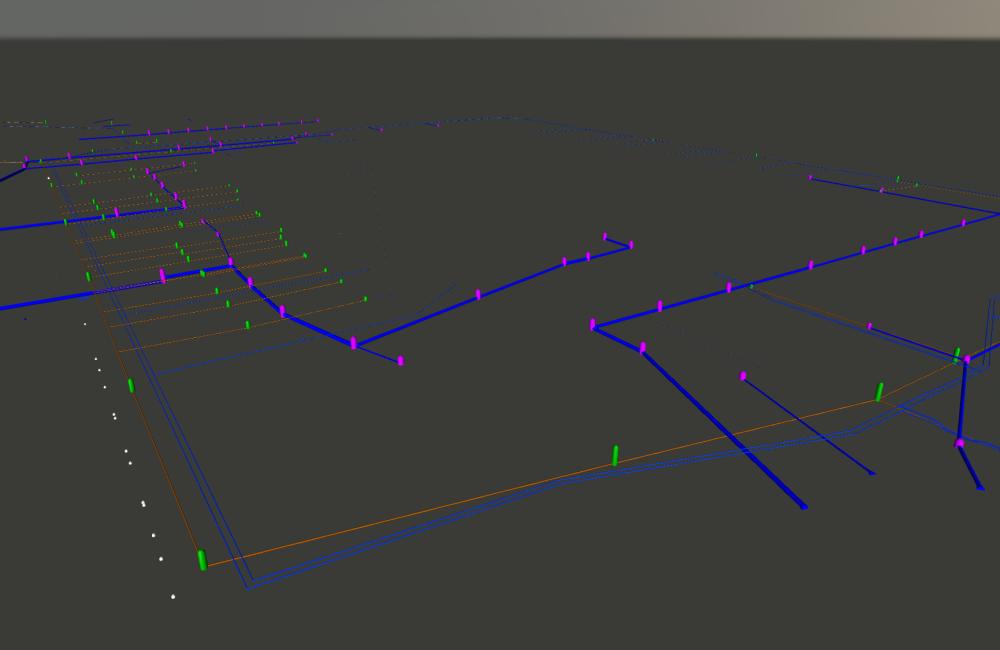Pick isolated magenta node starting thin diagonal pipe
Viewport: 1000px width, 650px height.
743,376
